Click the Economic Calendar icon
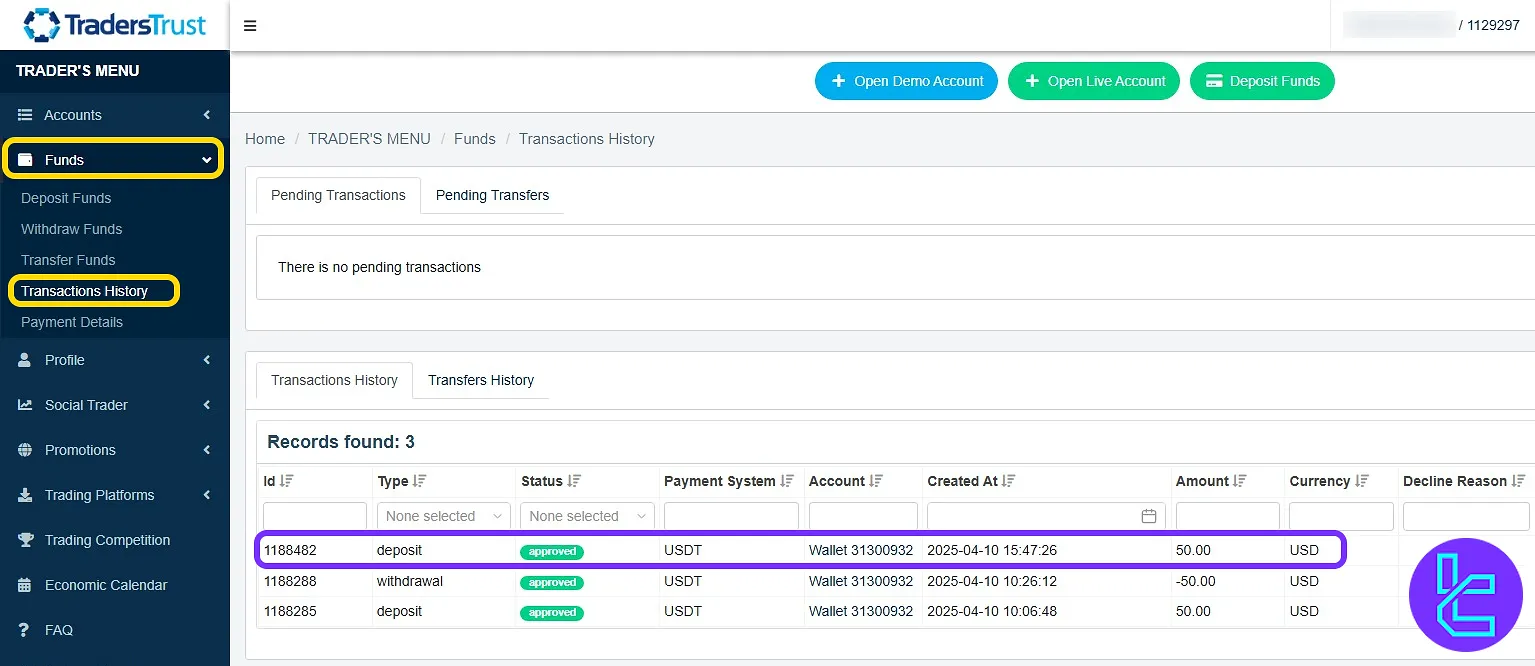 [x=25, y=585]
